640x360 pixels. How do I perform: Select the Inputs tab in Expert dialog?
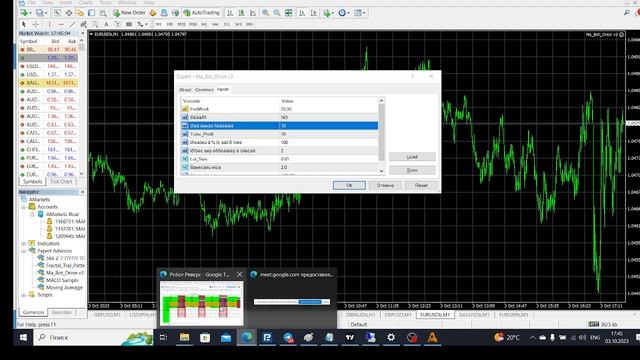coord(223,89)
